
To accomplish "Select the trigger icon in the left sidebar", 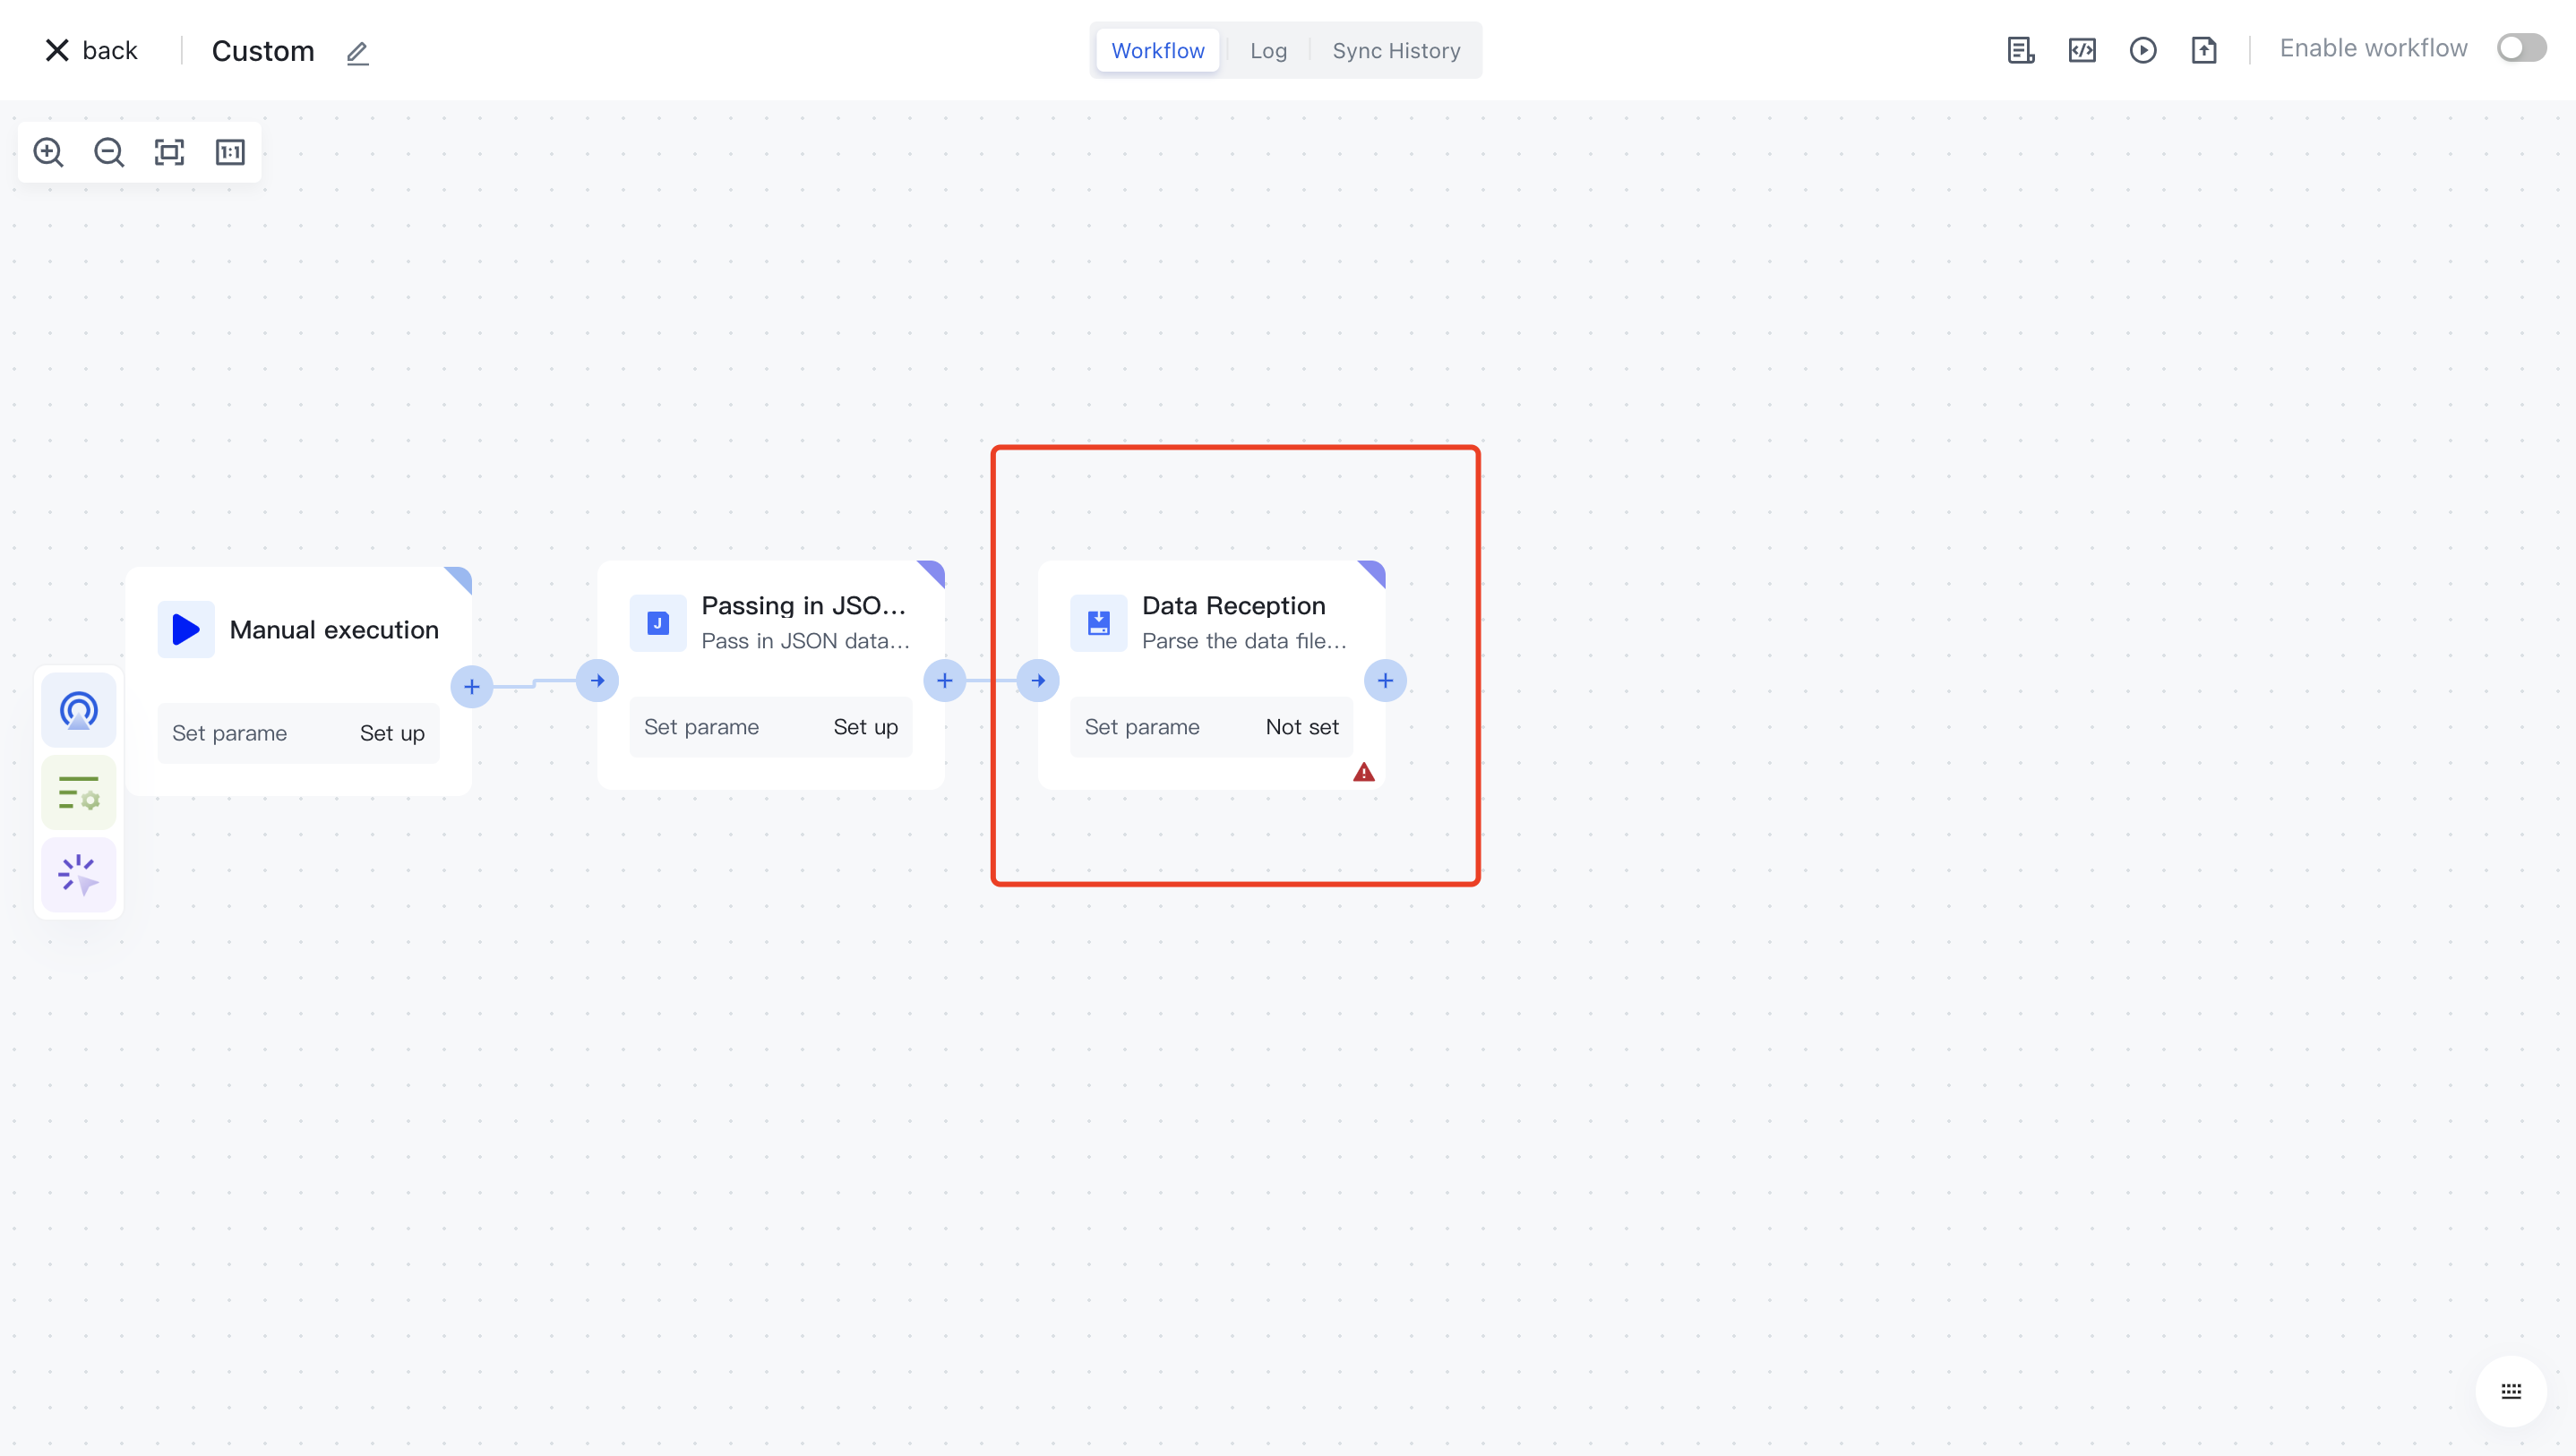I will 78,711.
